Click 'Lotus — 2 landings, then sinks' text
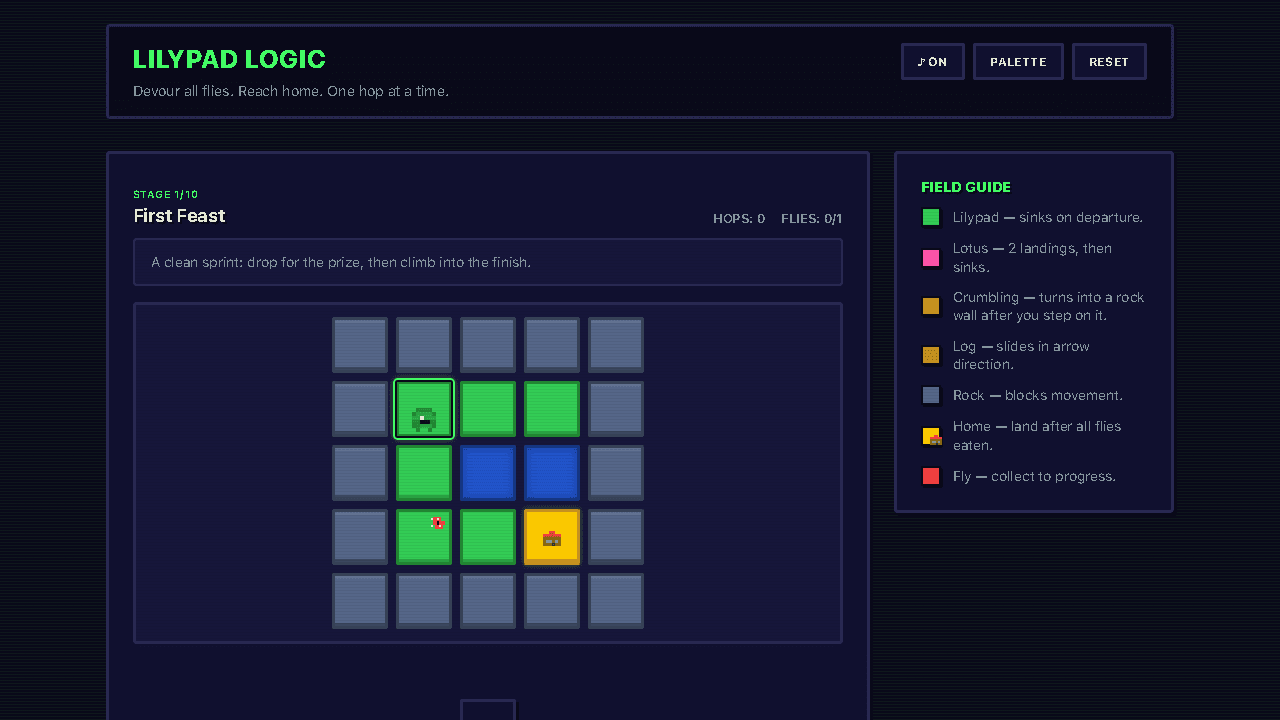The width and height of the screenshot is (1280, 720). point(1032,258)
